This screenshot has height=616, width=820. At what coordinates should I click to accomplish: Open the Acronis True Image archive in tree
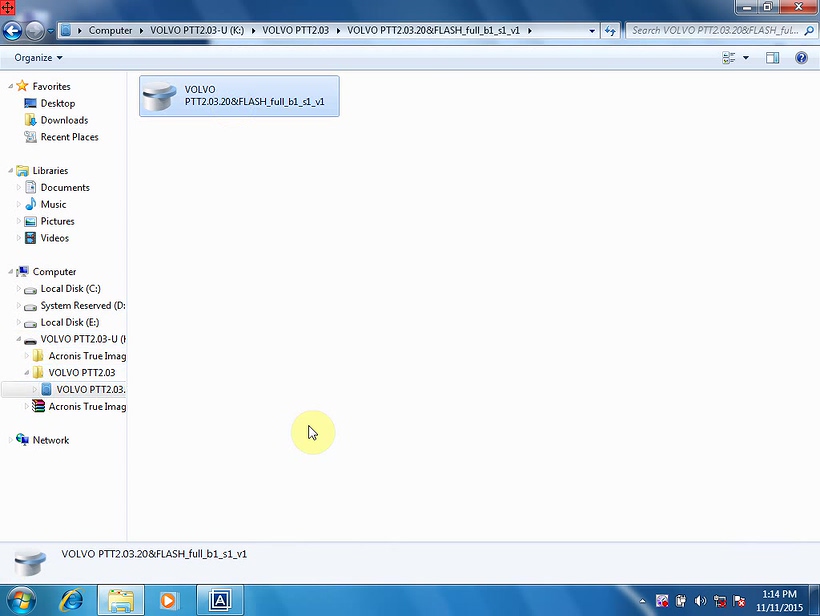[87, 406]
